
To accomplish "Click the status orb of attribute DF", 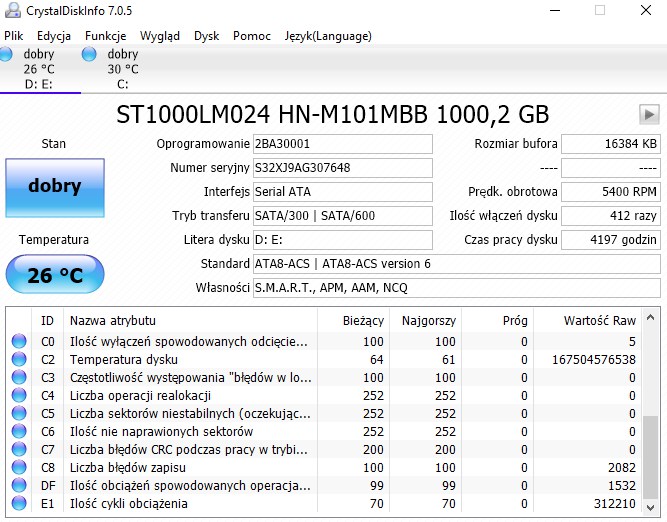I will pos(19,485).
